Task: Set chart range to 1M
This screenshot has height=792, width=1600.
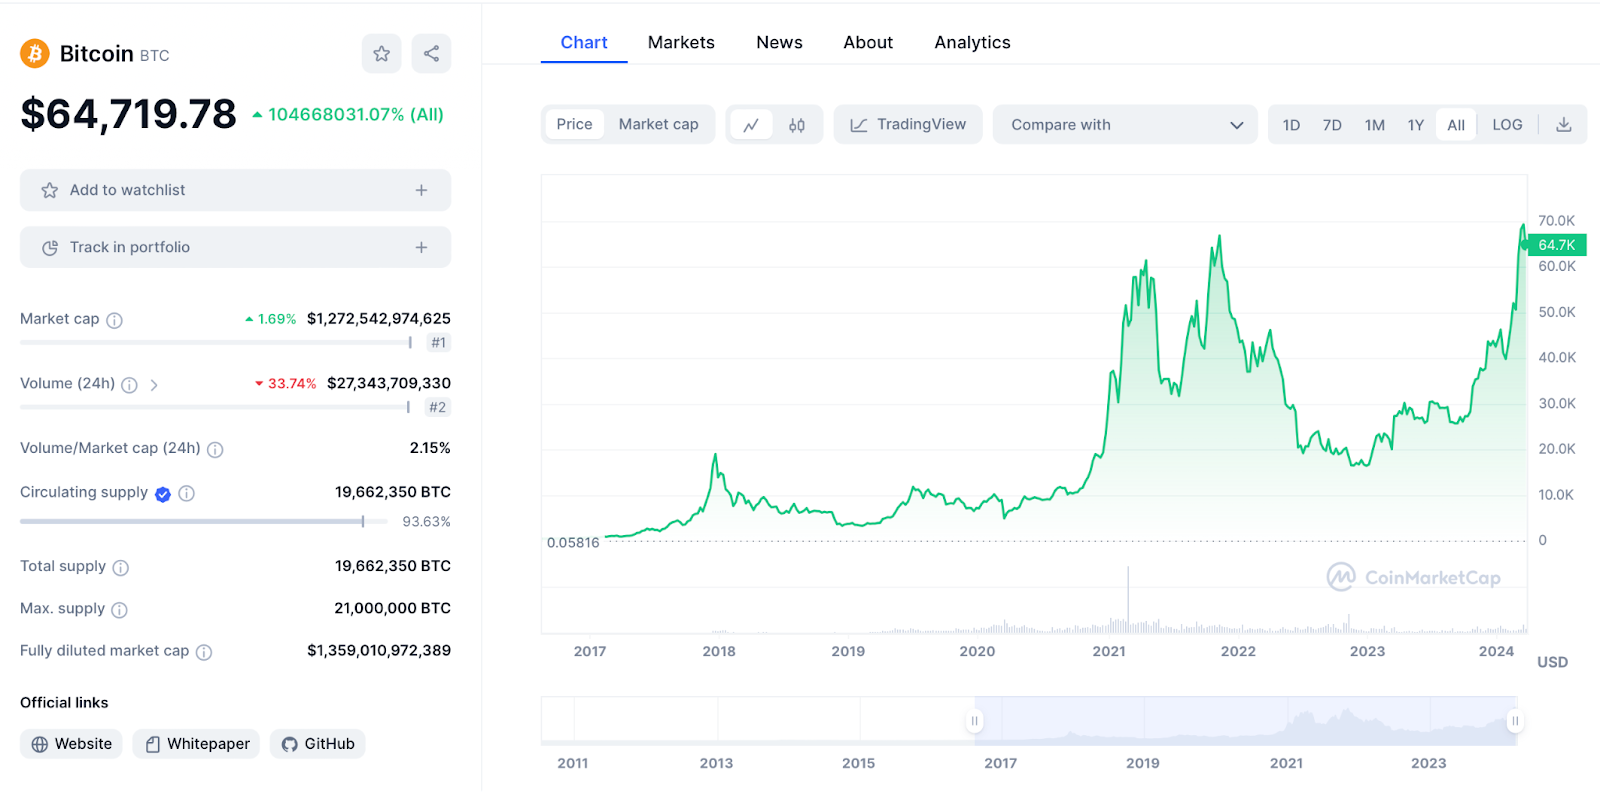Action: (x=1375, y=125)
